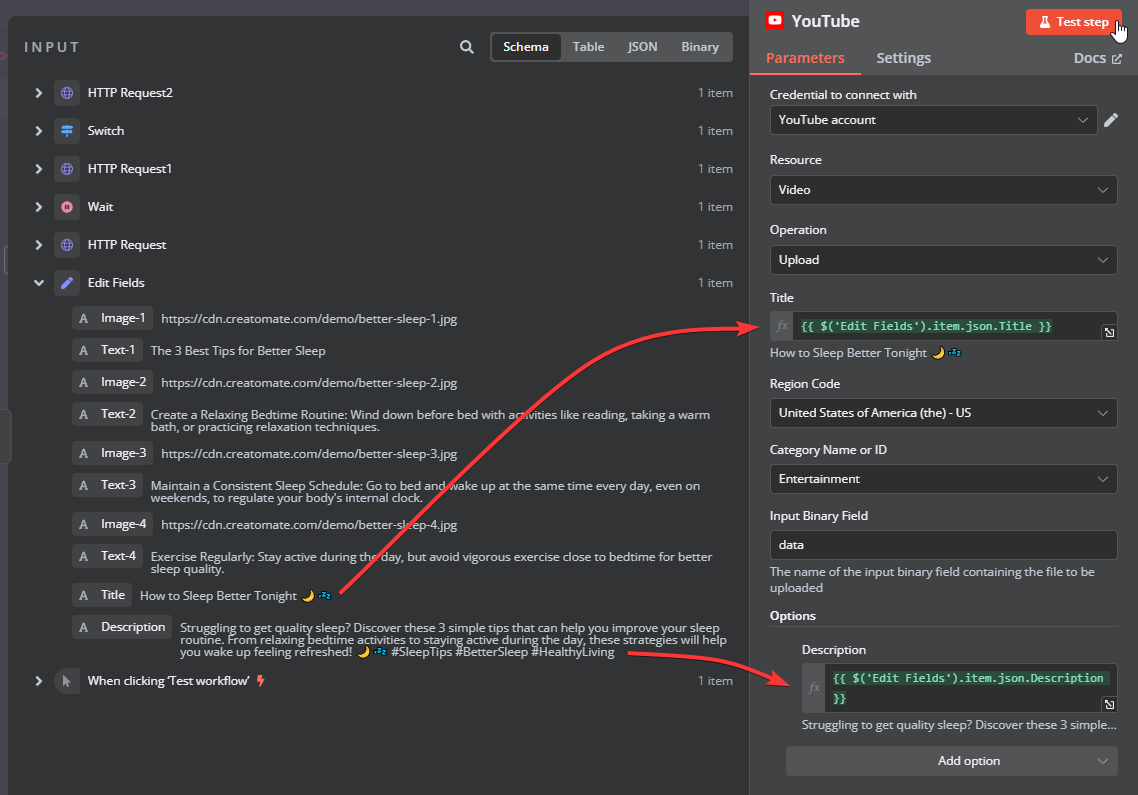
Task: Open the Category dropdown showing Entertainment
Action: click(943, 479)
